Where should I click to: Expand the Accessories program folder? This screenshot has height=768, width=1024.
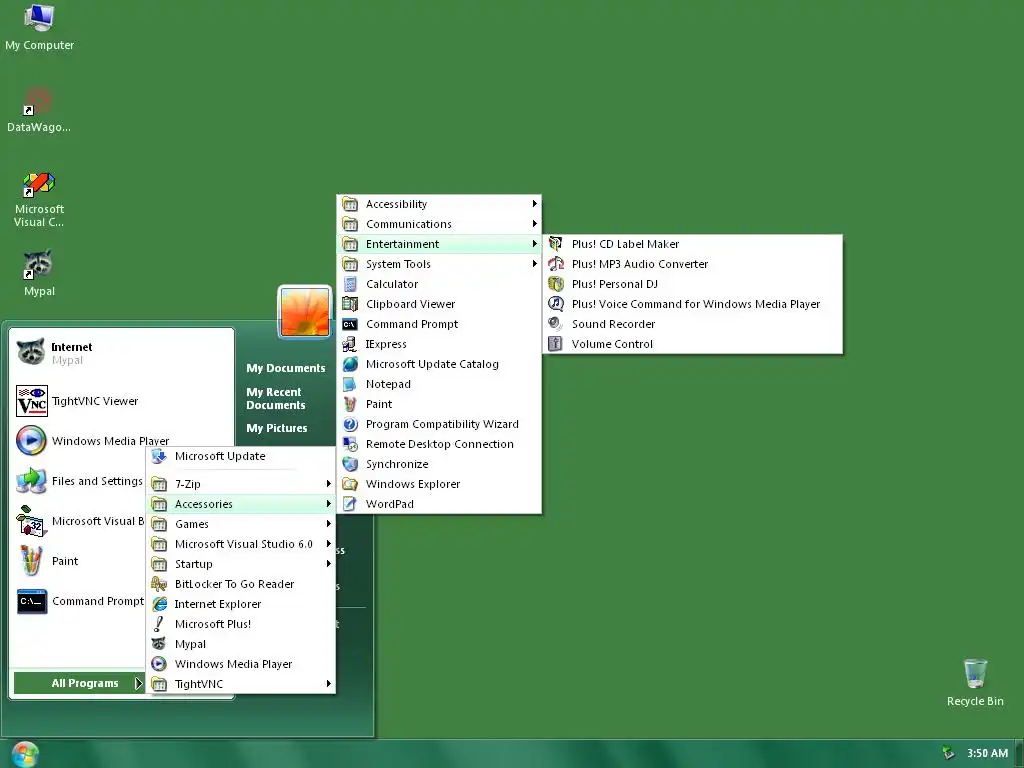click(x=240, y=504)
